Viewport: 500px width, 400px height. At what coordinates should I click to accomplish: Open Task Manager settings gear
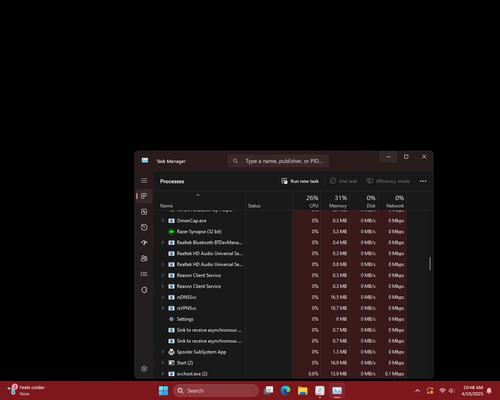click(144, 369)
